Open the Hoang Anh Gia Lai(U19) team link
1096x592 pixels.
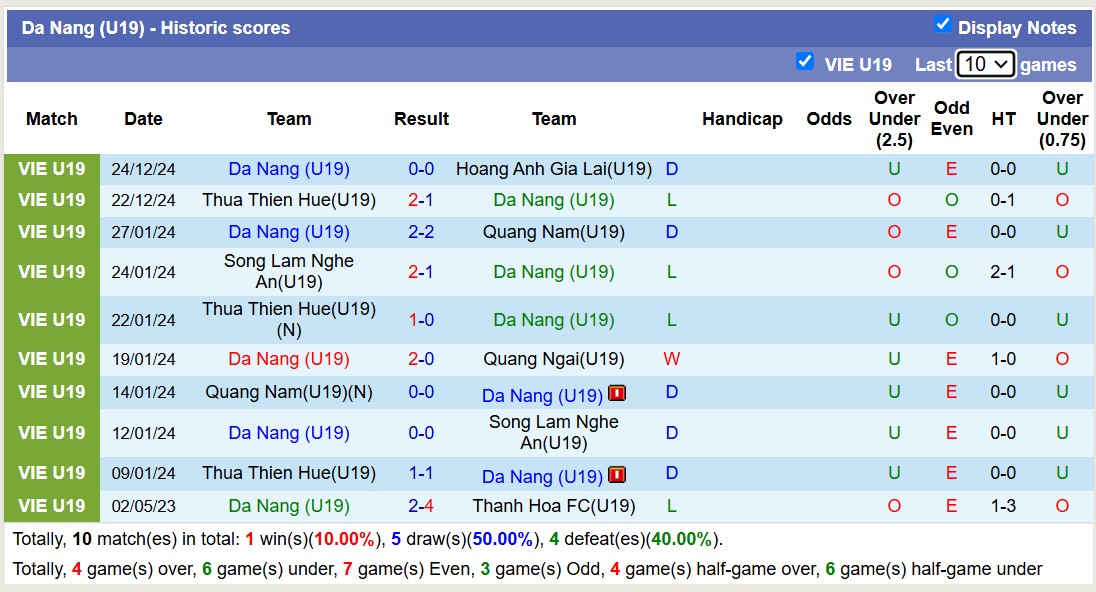click(x=554, y=168)
